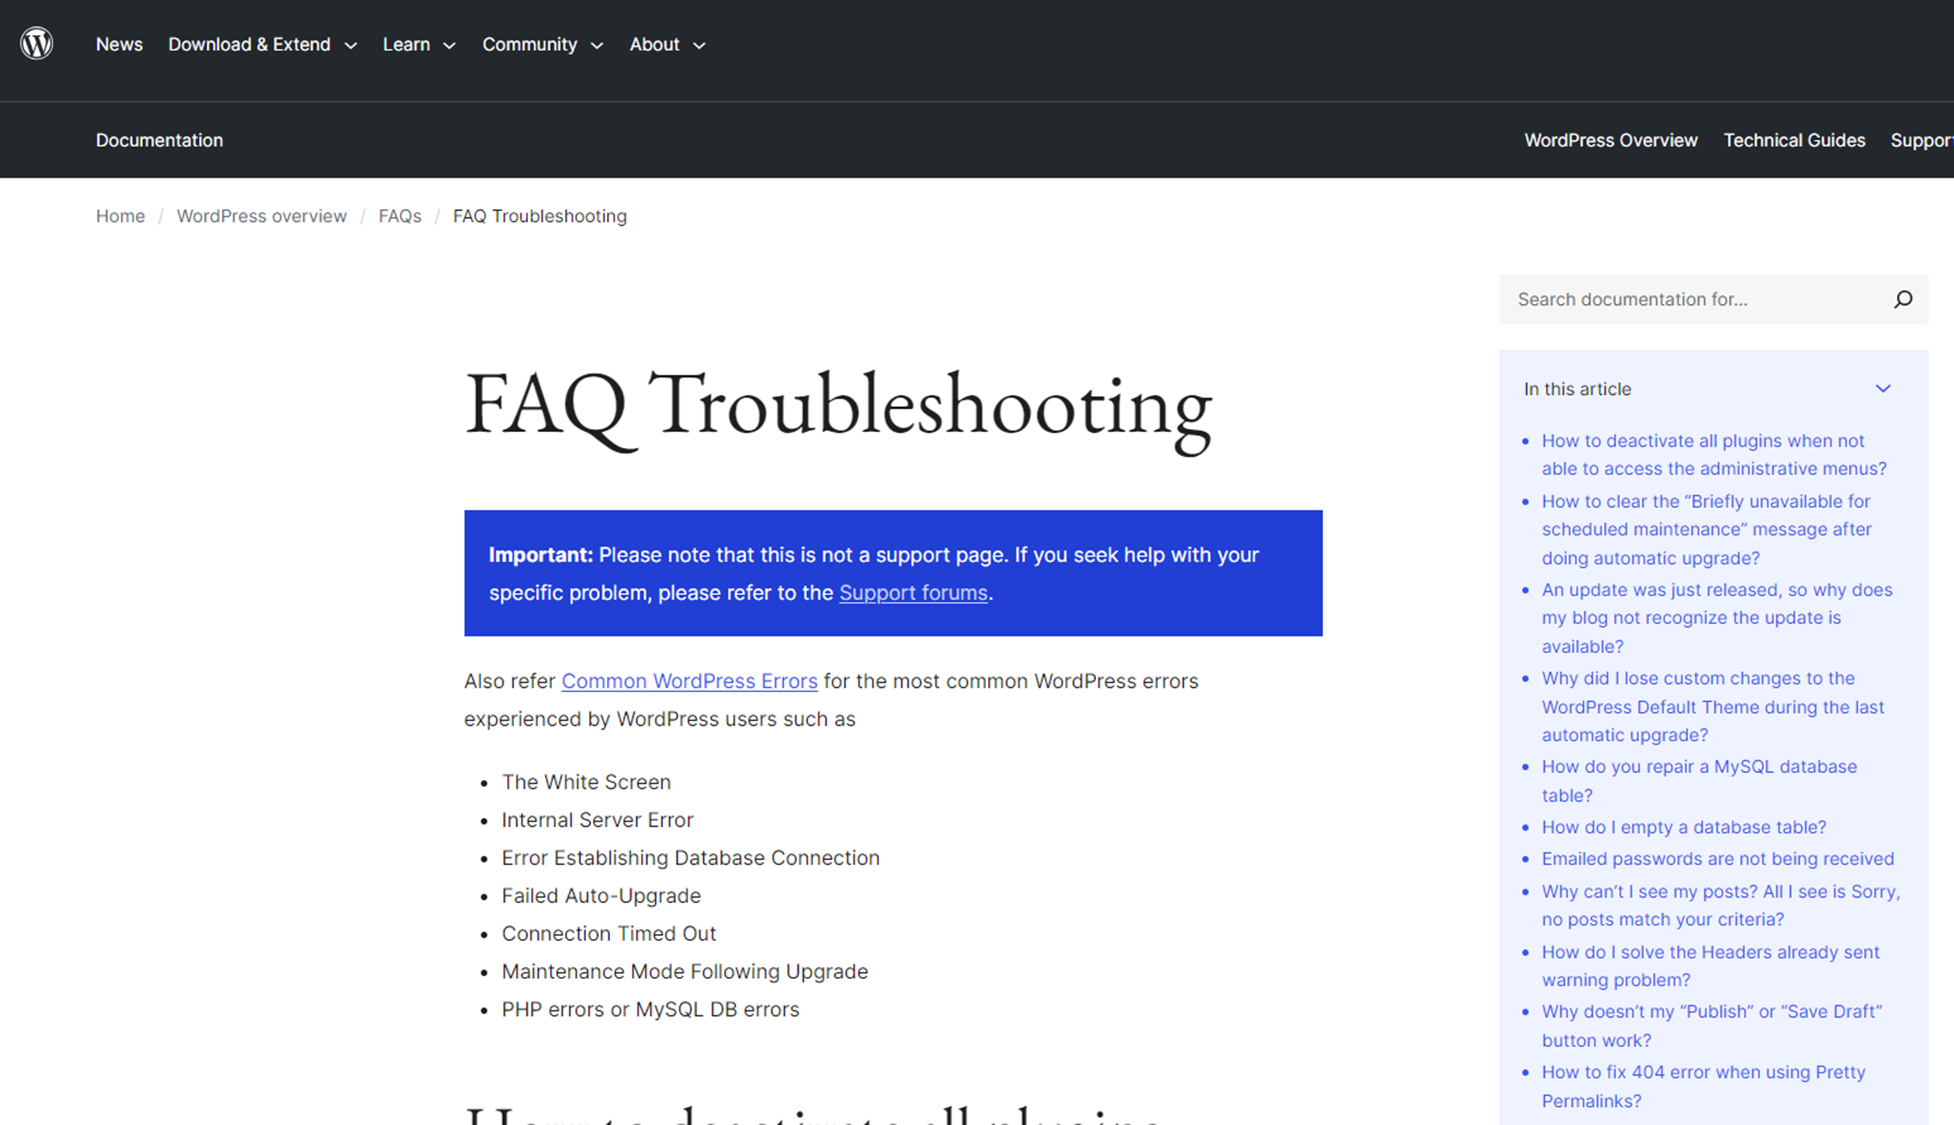The image size is (1954, 1125).
Task: Click 'Maintenance Mode Following Upgrade' item
Action: [684, 972]
